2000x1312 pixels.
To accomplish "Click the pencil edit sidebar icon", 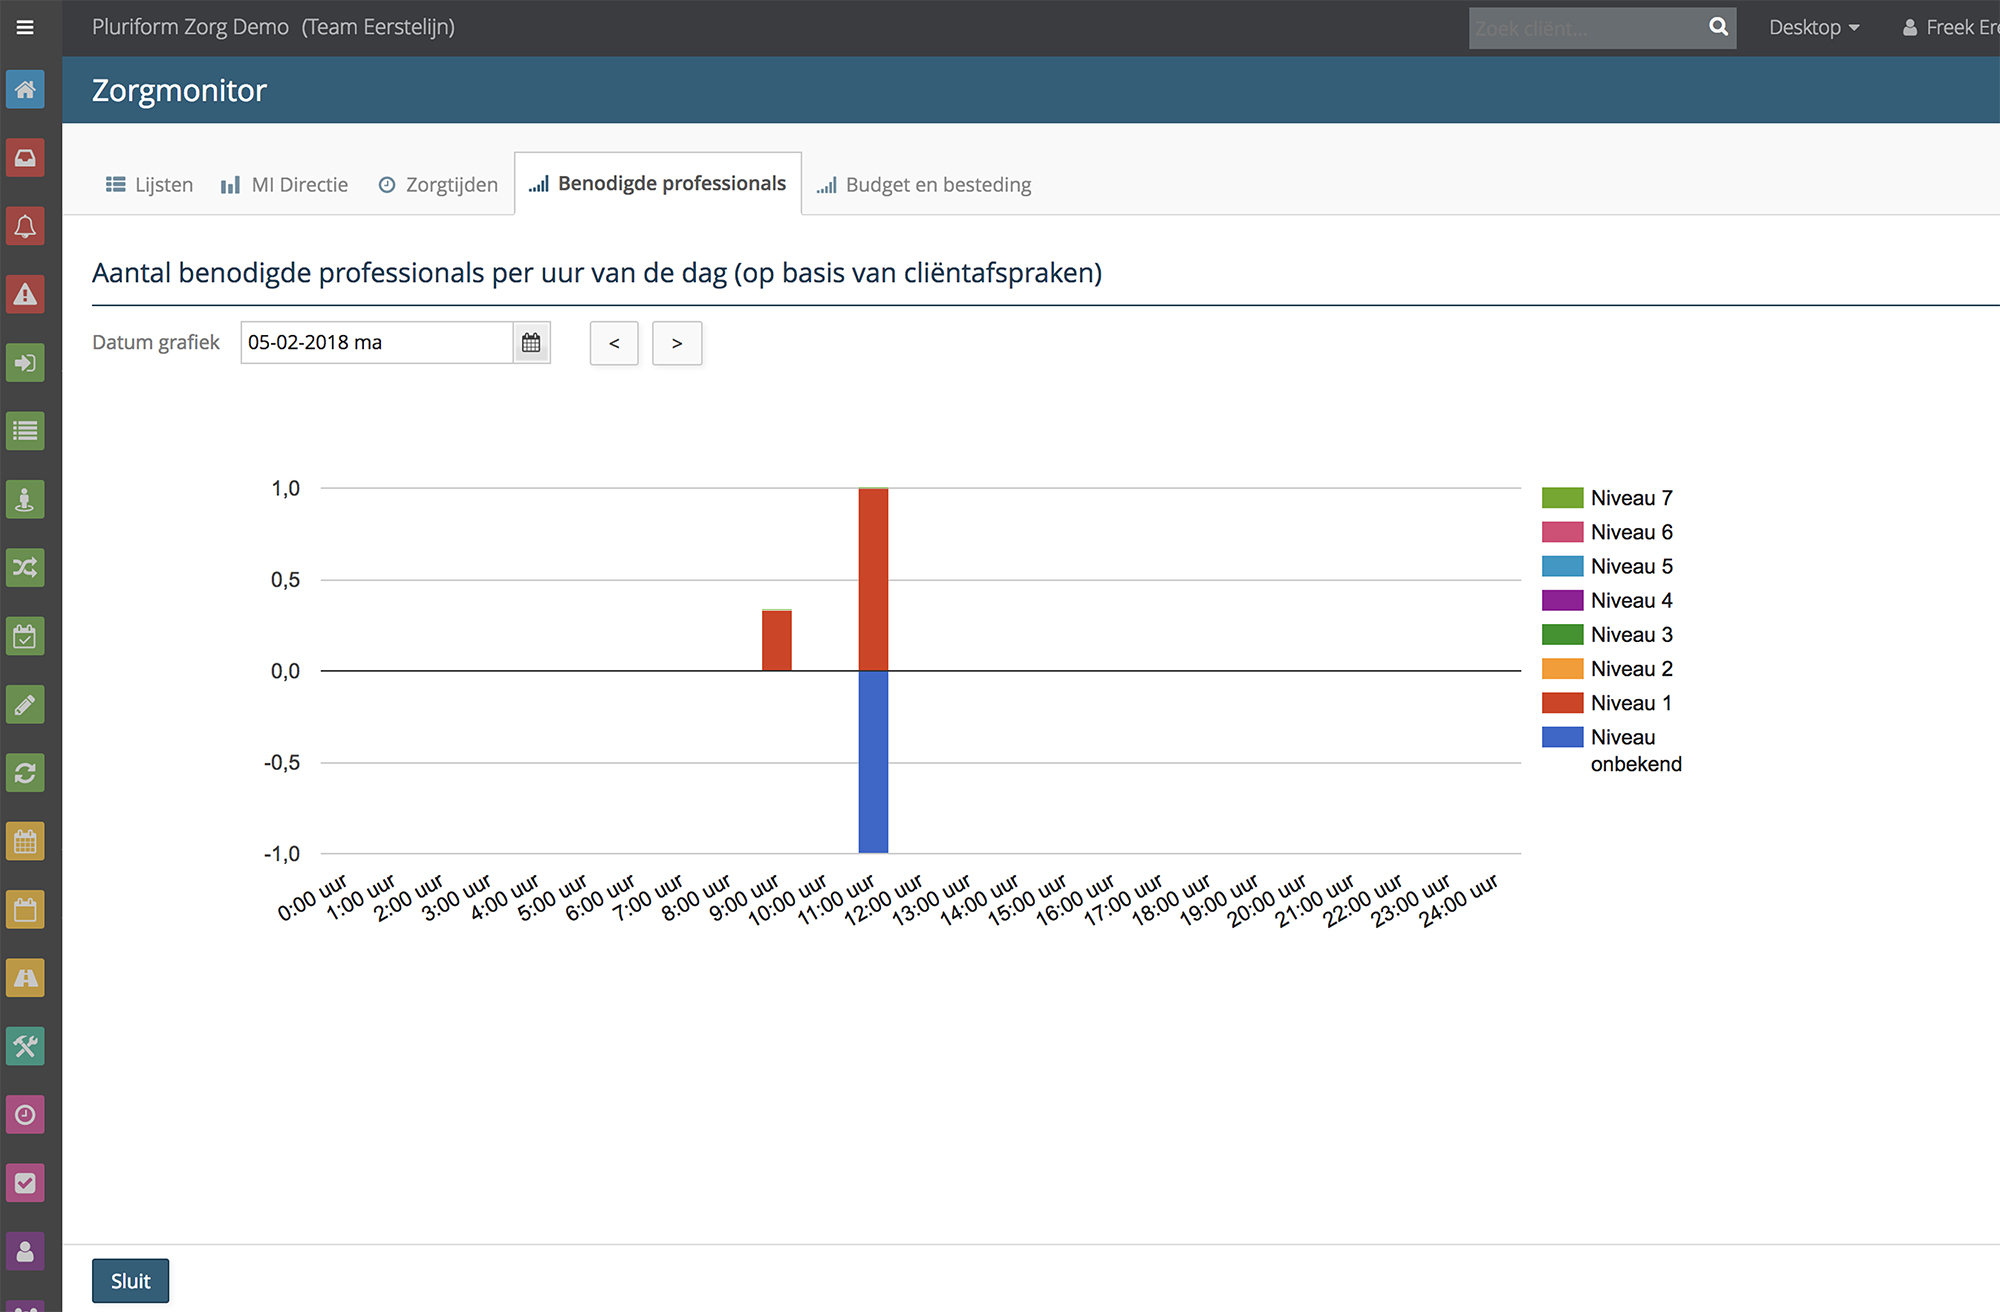I will pos(25,704).
